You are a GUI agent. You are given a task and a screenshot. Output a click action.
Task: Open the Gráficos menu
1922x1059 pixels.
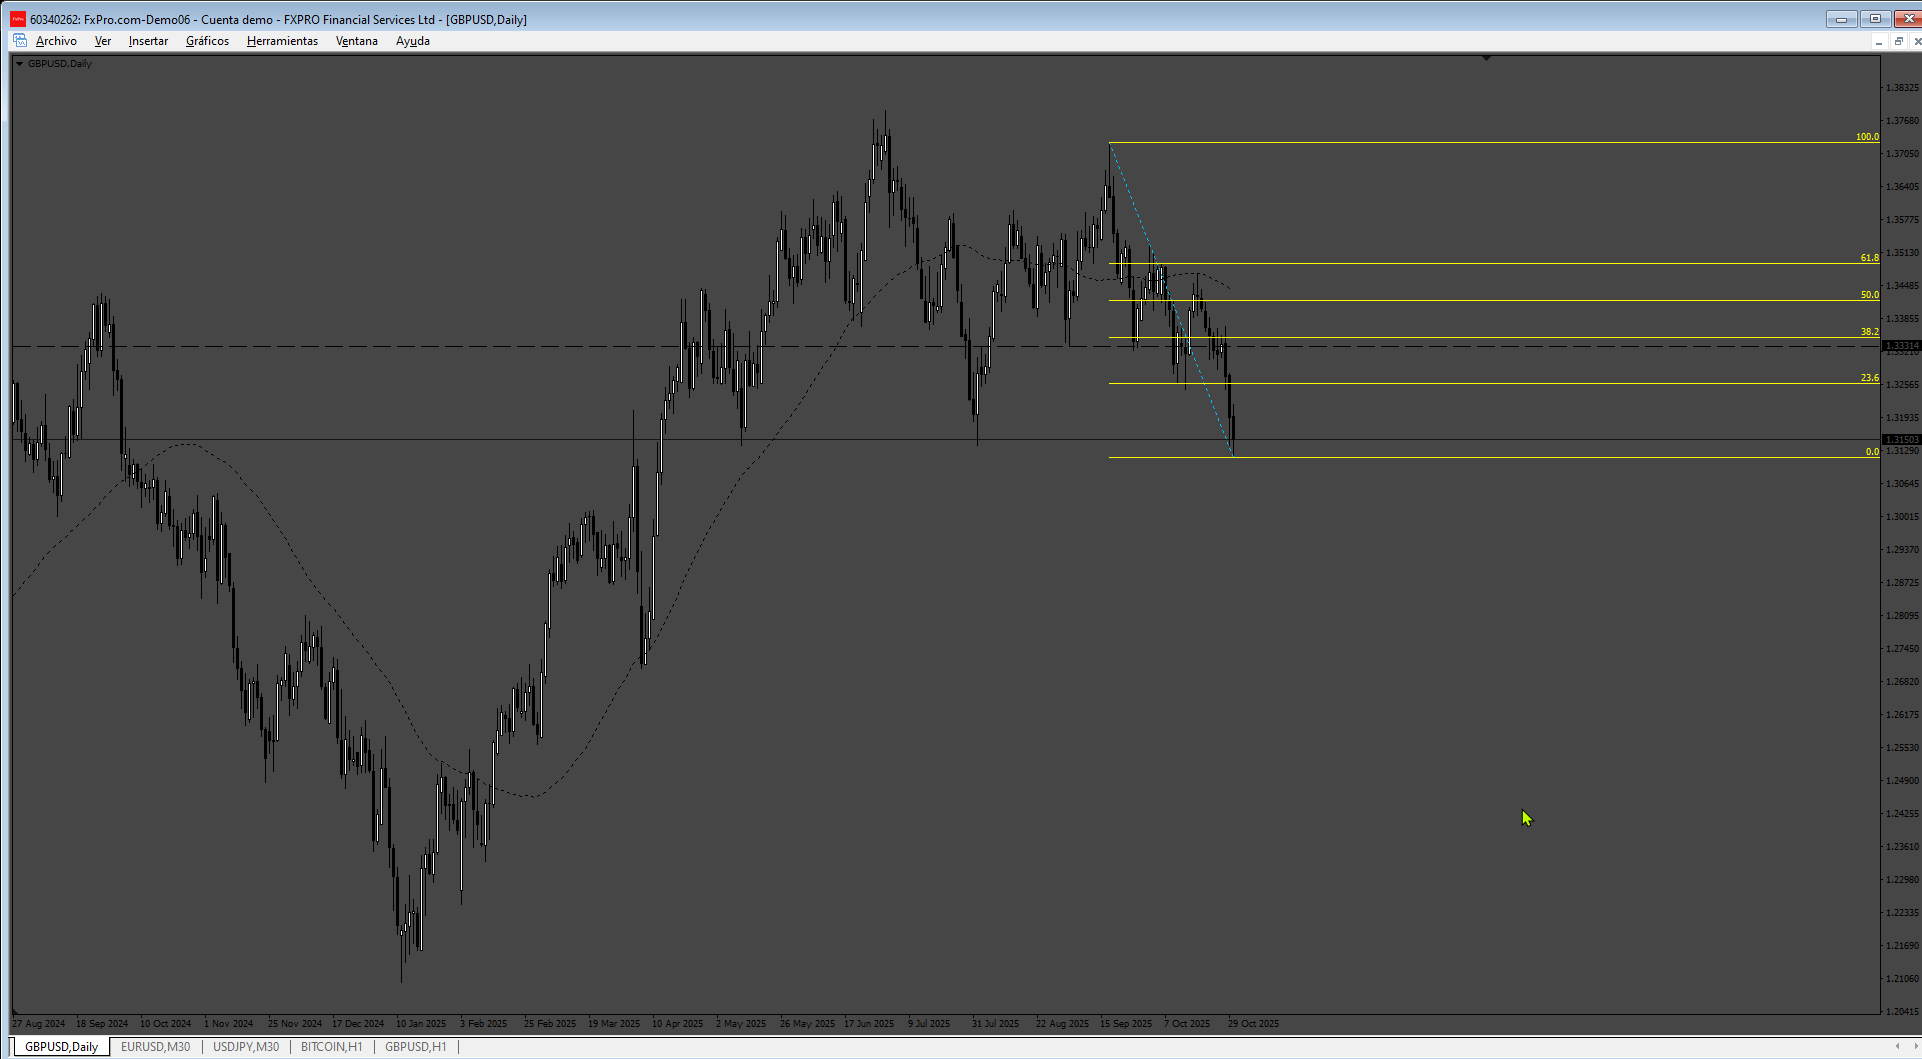click(207, 41)
